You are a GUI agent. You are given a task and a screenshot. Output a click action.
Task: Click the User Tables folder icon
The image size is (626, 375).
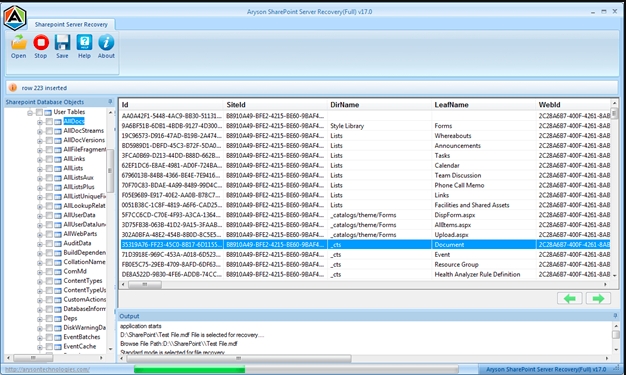pos(48,112)
